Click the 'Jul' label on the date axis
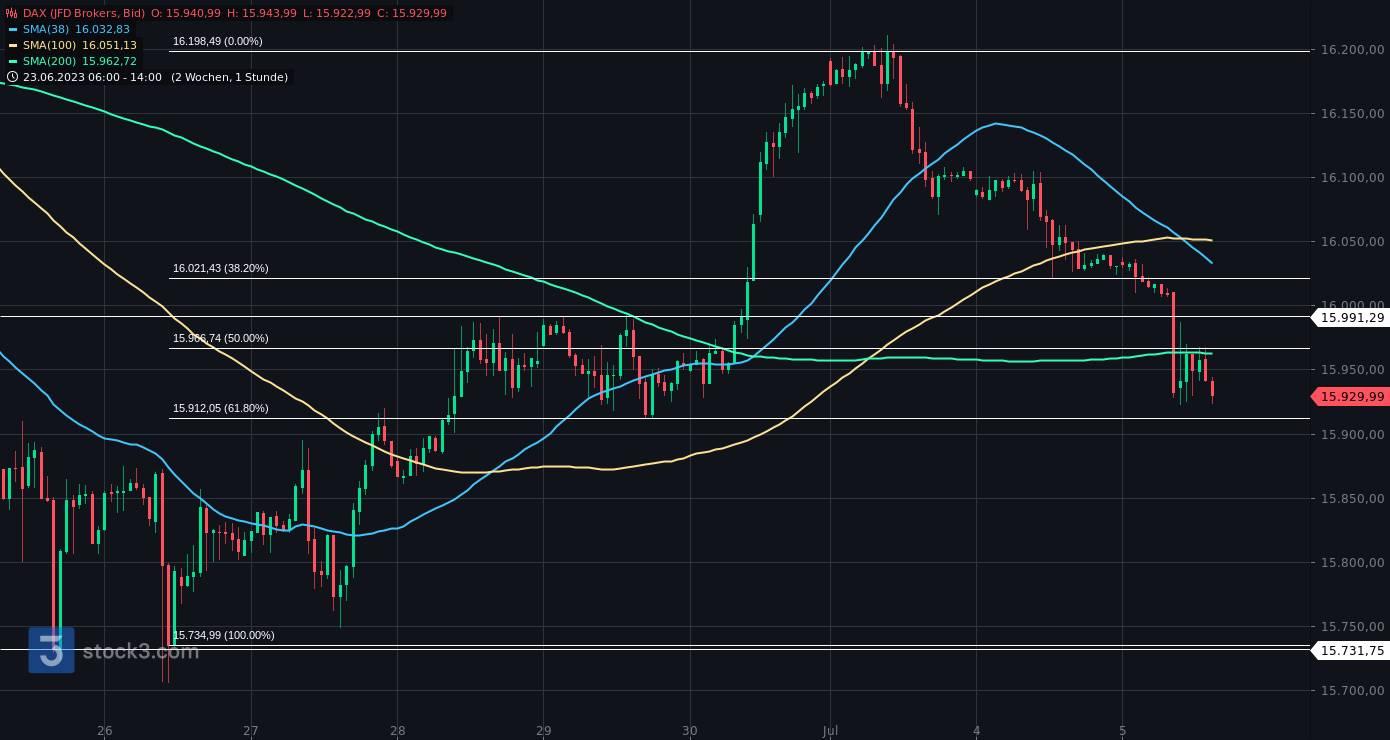1390x740 pixels. tap(828, 732)
